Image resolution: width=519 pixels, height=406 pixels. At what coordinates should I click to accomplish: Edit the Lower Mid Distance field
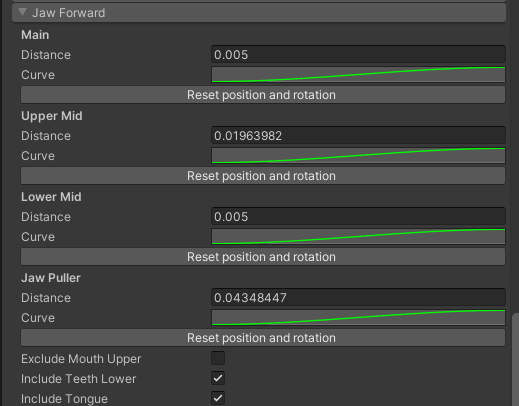click(x=358, y=216)
